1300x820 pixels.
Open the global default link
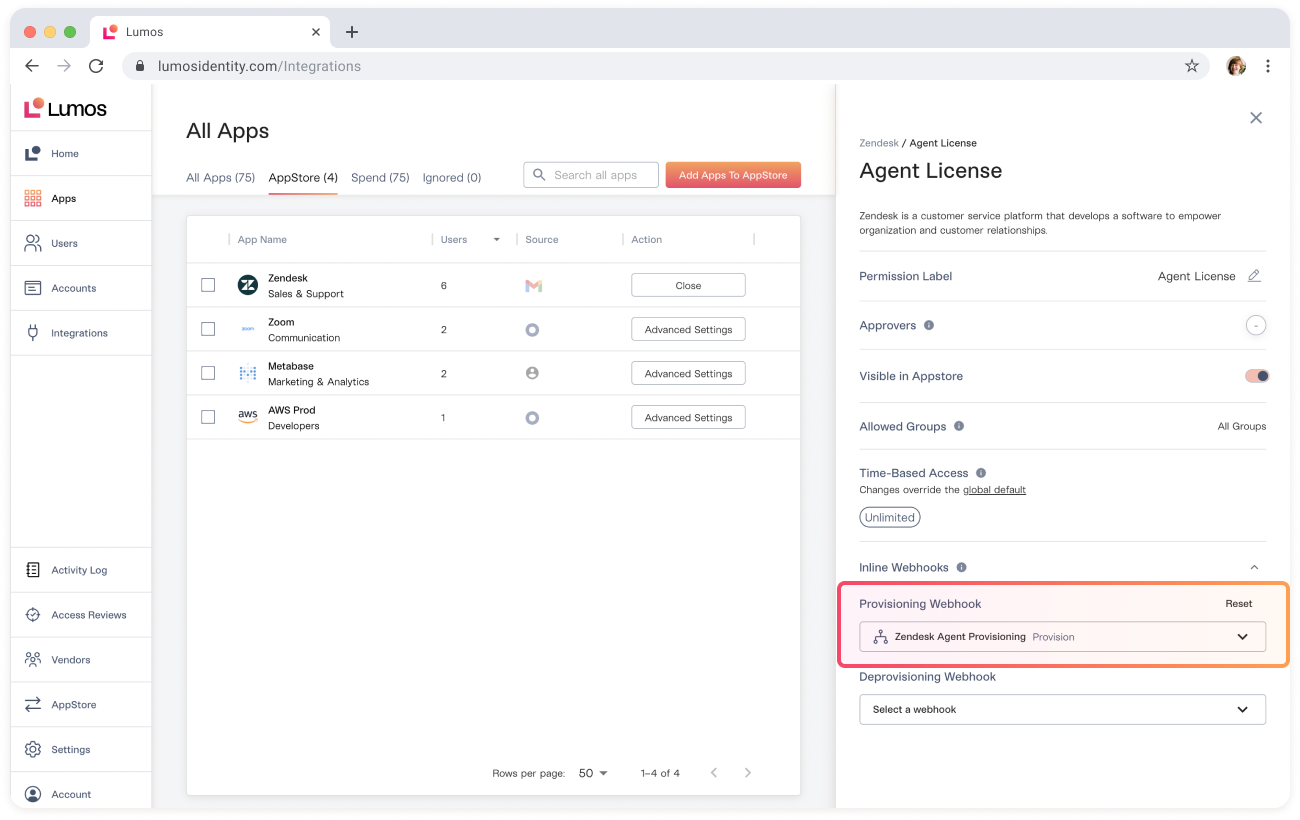point(994,490)
